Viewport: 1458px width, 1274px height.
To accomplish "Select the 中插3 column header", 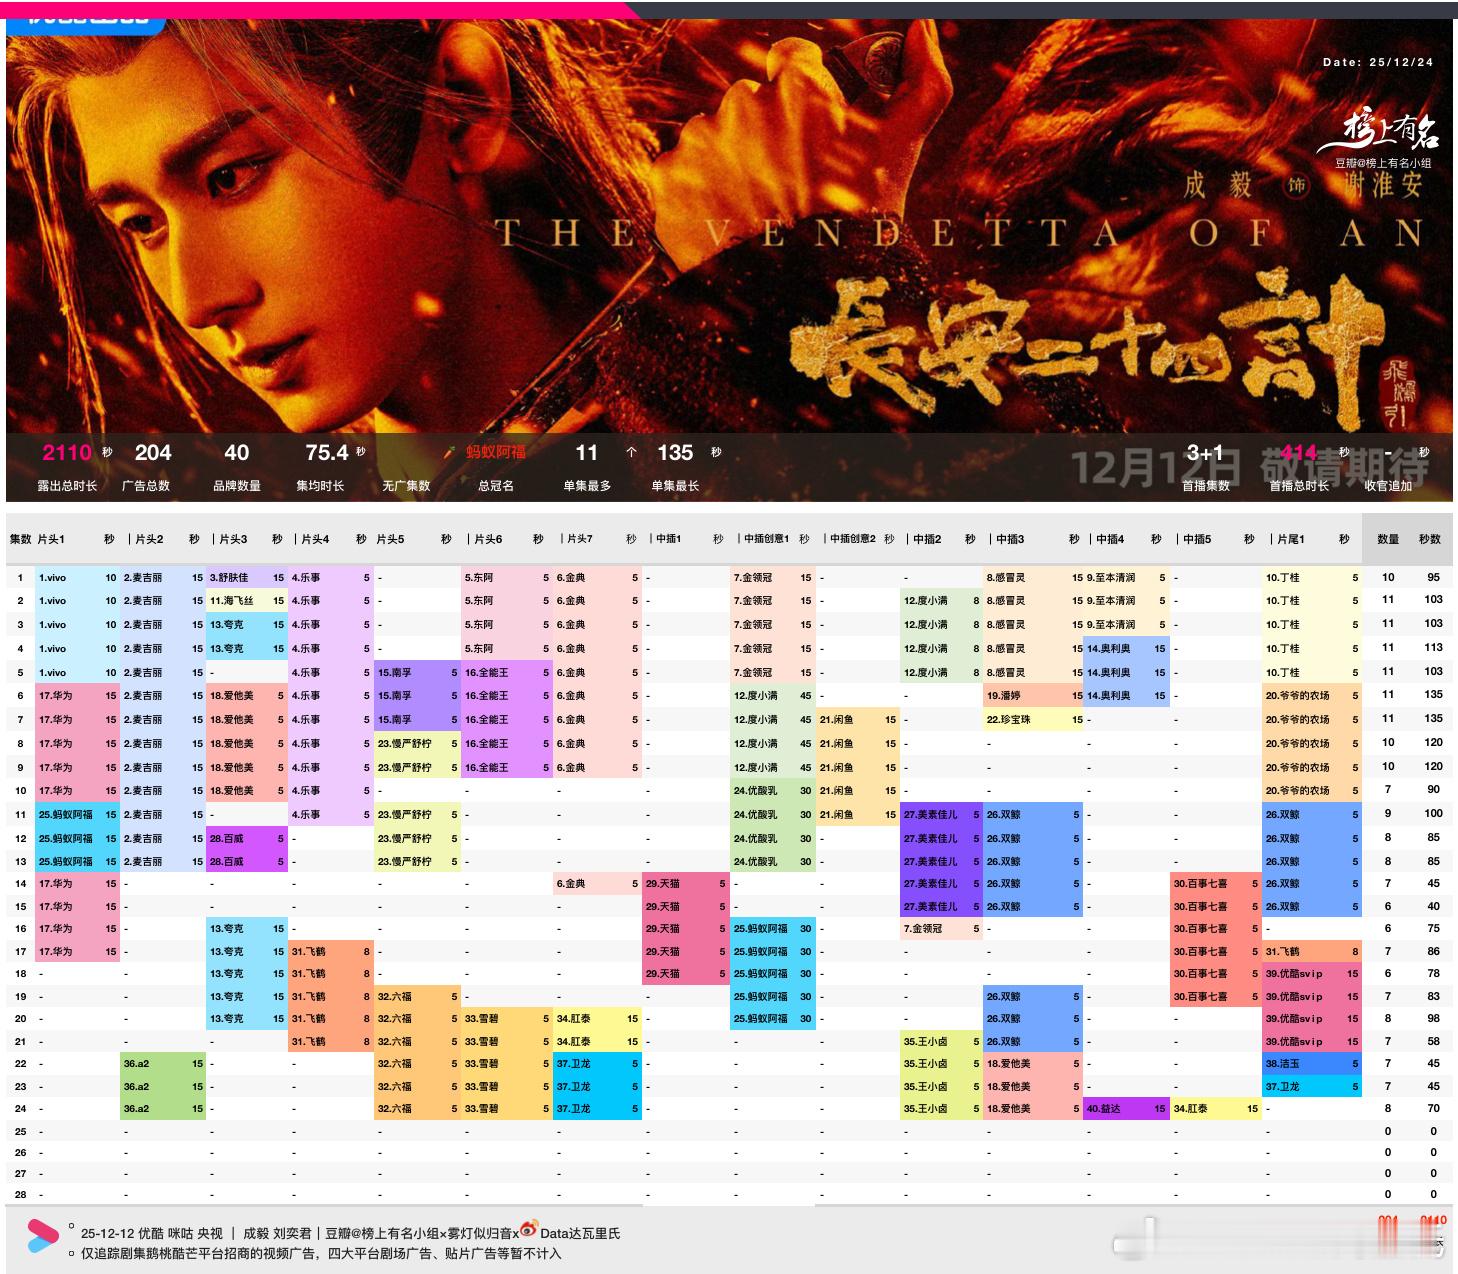I will pos(1011,539).
